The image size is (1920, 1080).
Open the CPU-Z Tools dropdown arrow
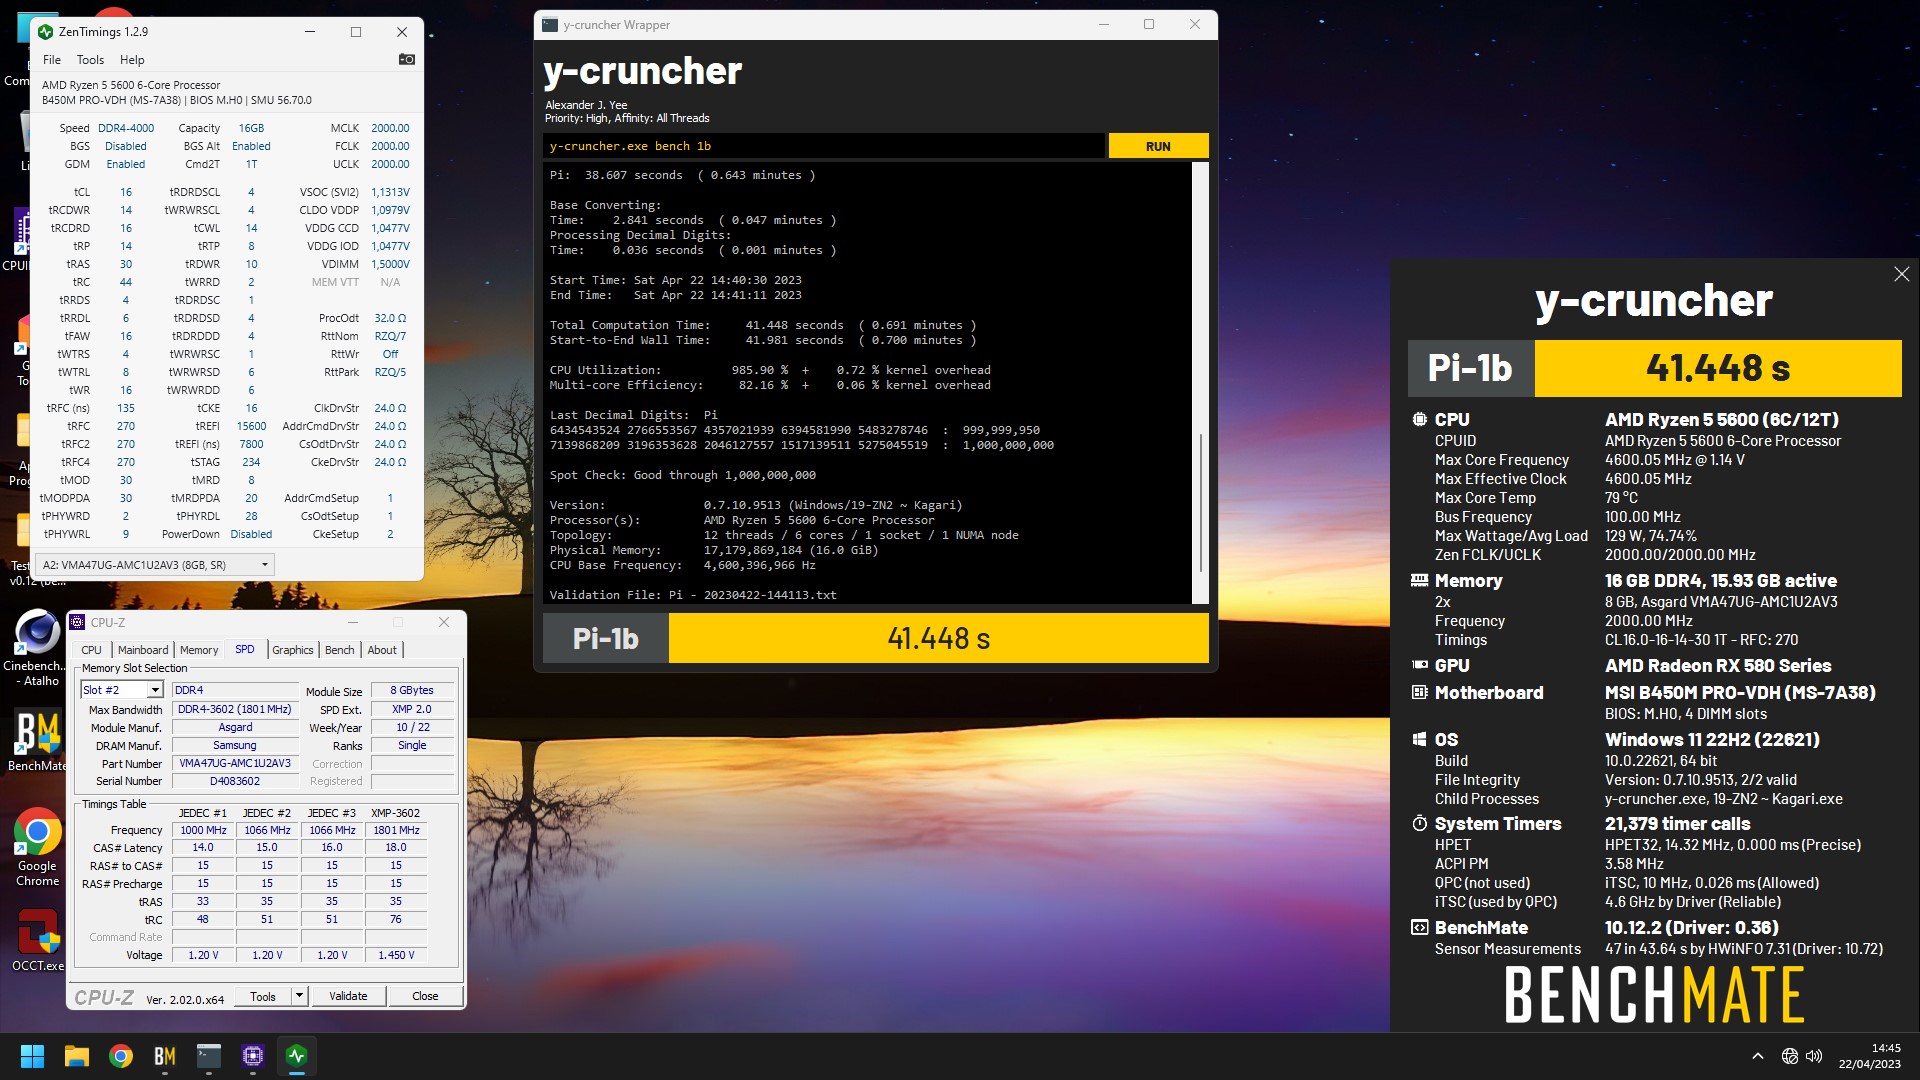point(298,996)
